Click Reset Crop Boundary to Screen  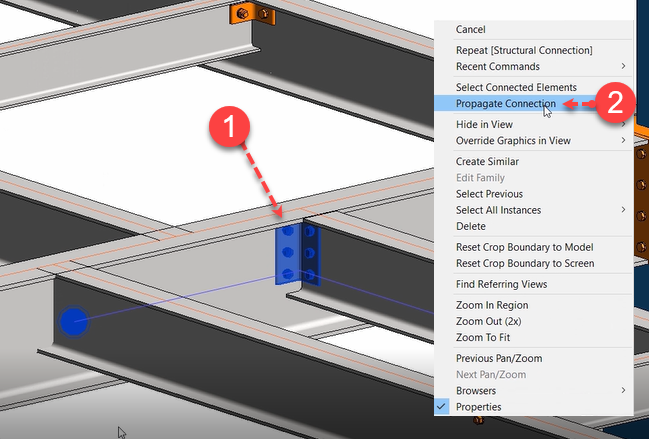[524, 263]
